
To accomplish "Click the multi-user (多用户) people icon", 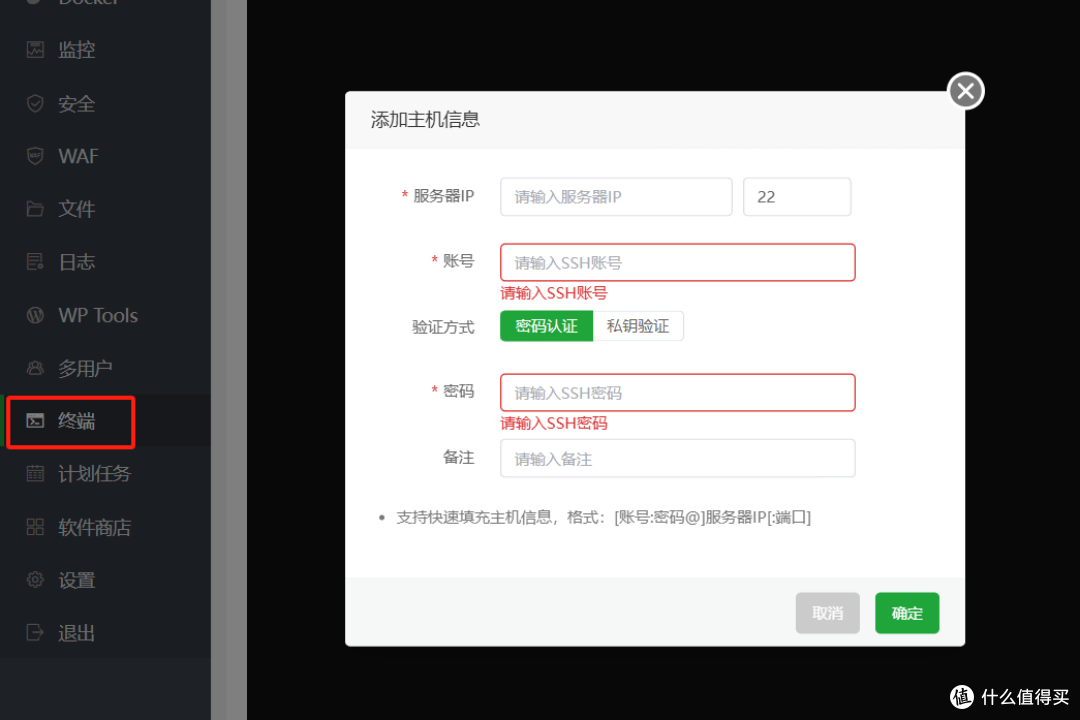I will point(35,368).
